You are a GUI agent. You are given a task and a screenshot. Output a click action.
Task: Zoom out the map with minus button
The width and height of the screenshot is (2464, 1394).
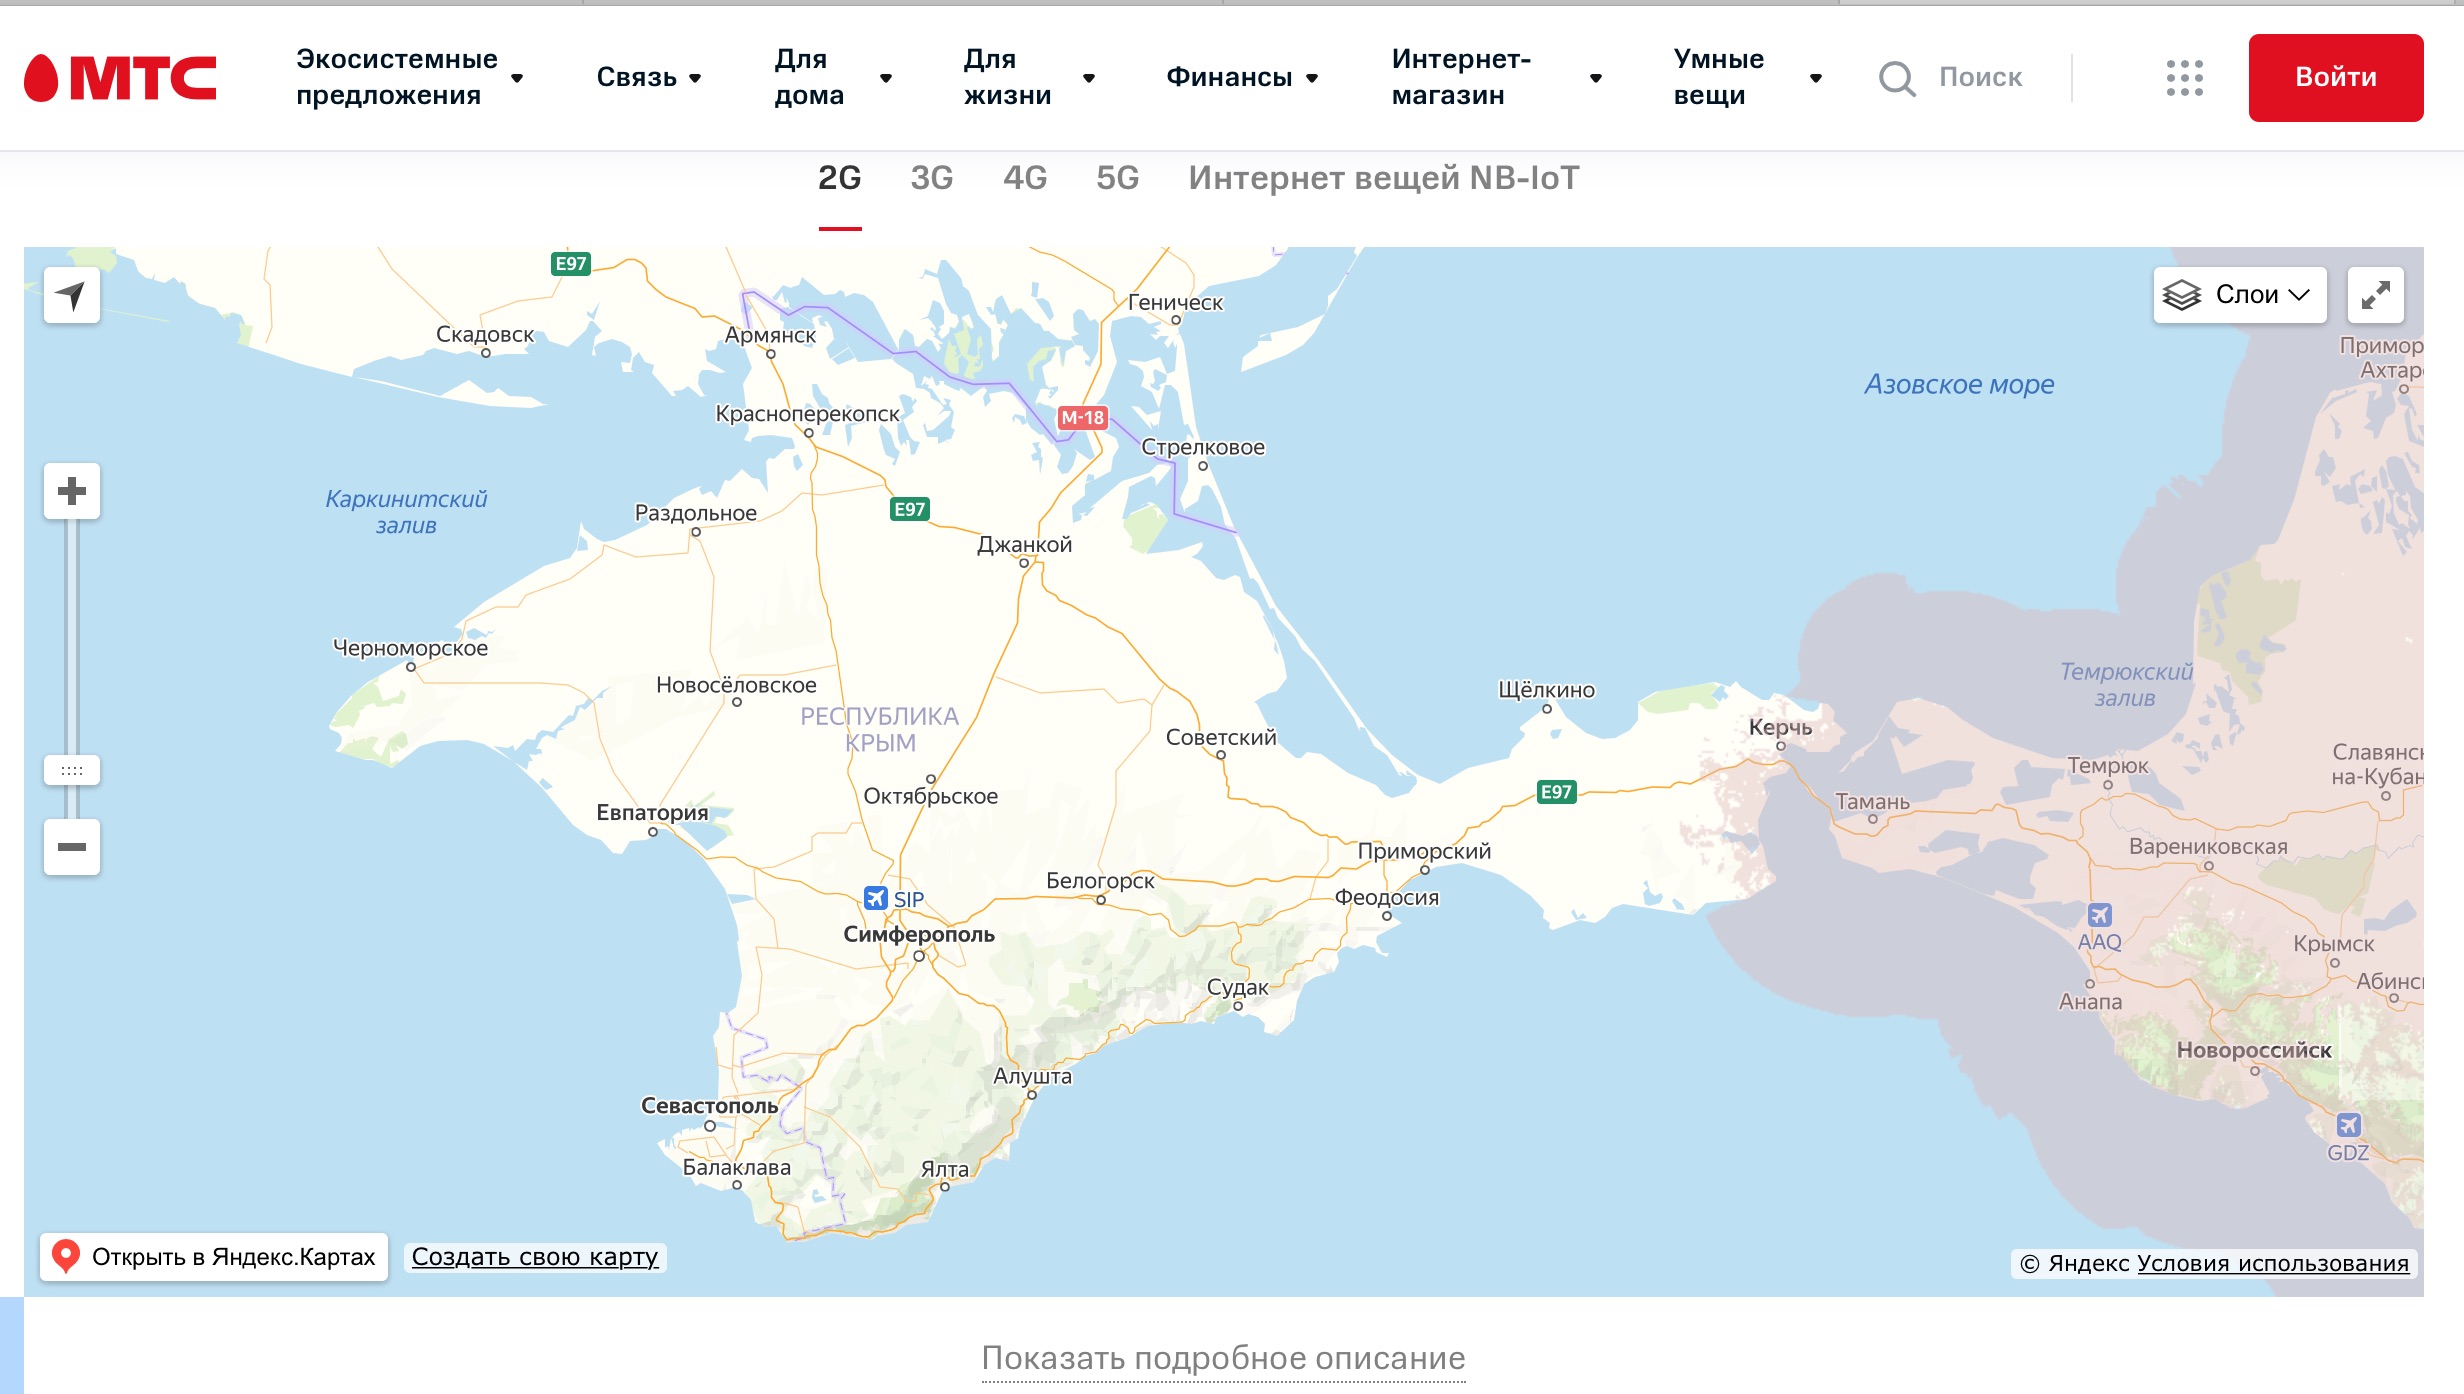pos(71,847)
